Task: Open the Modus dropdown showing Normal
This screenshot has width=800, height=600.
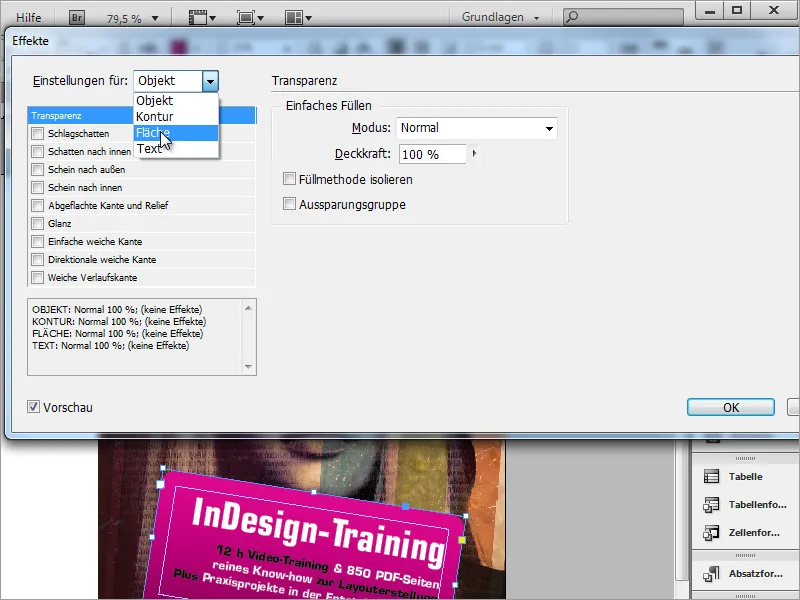Action: pos(477,128)
